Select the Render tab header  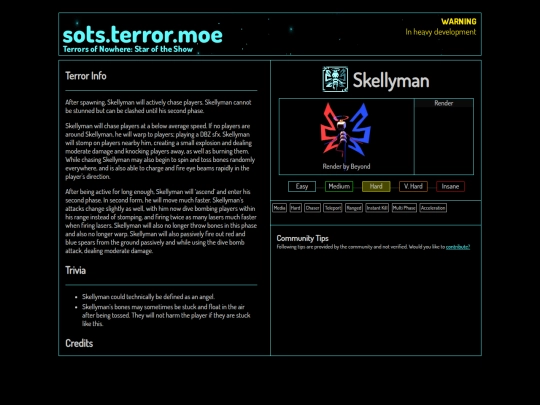click(x=444, y=103)
